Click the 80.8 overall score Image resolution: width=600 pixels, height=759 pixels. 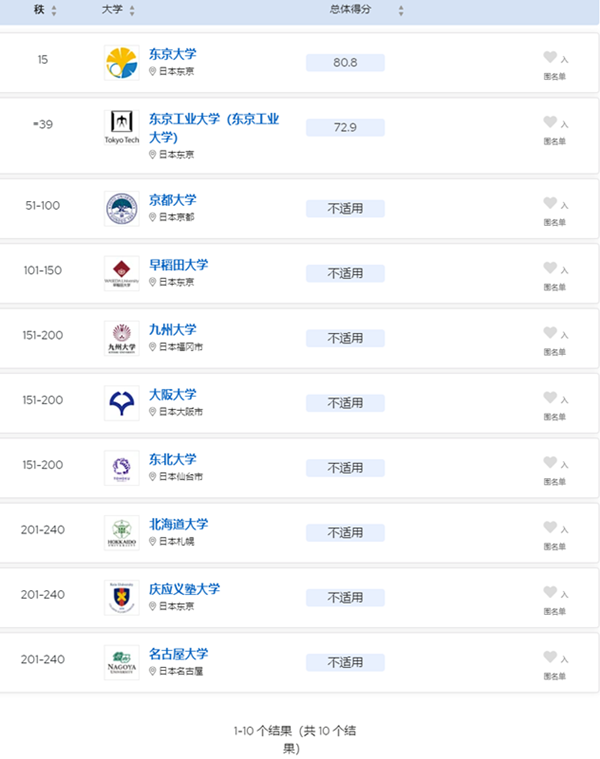(x=345, y=62)
